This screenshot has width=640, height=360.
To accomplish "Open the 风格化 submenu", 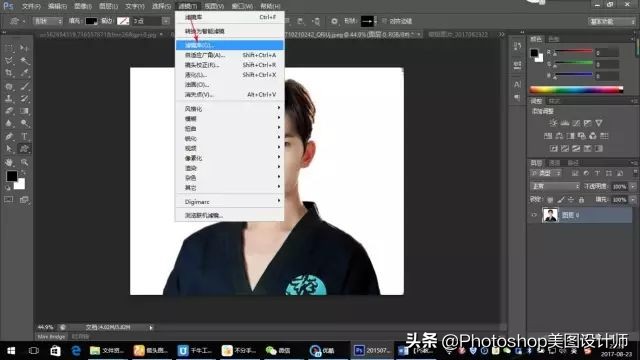I will (230, 109).
